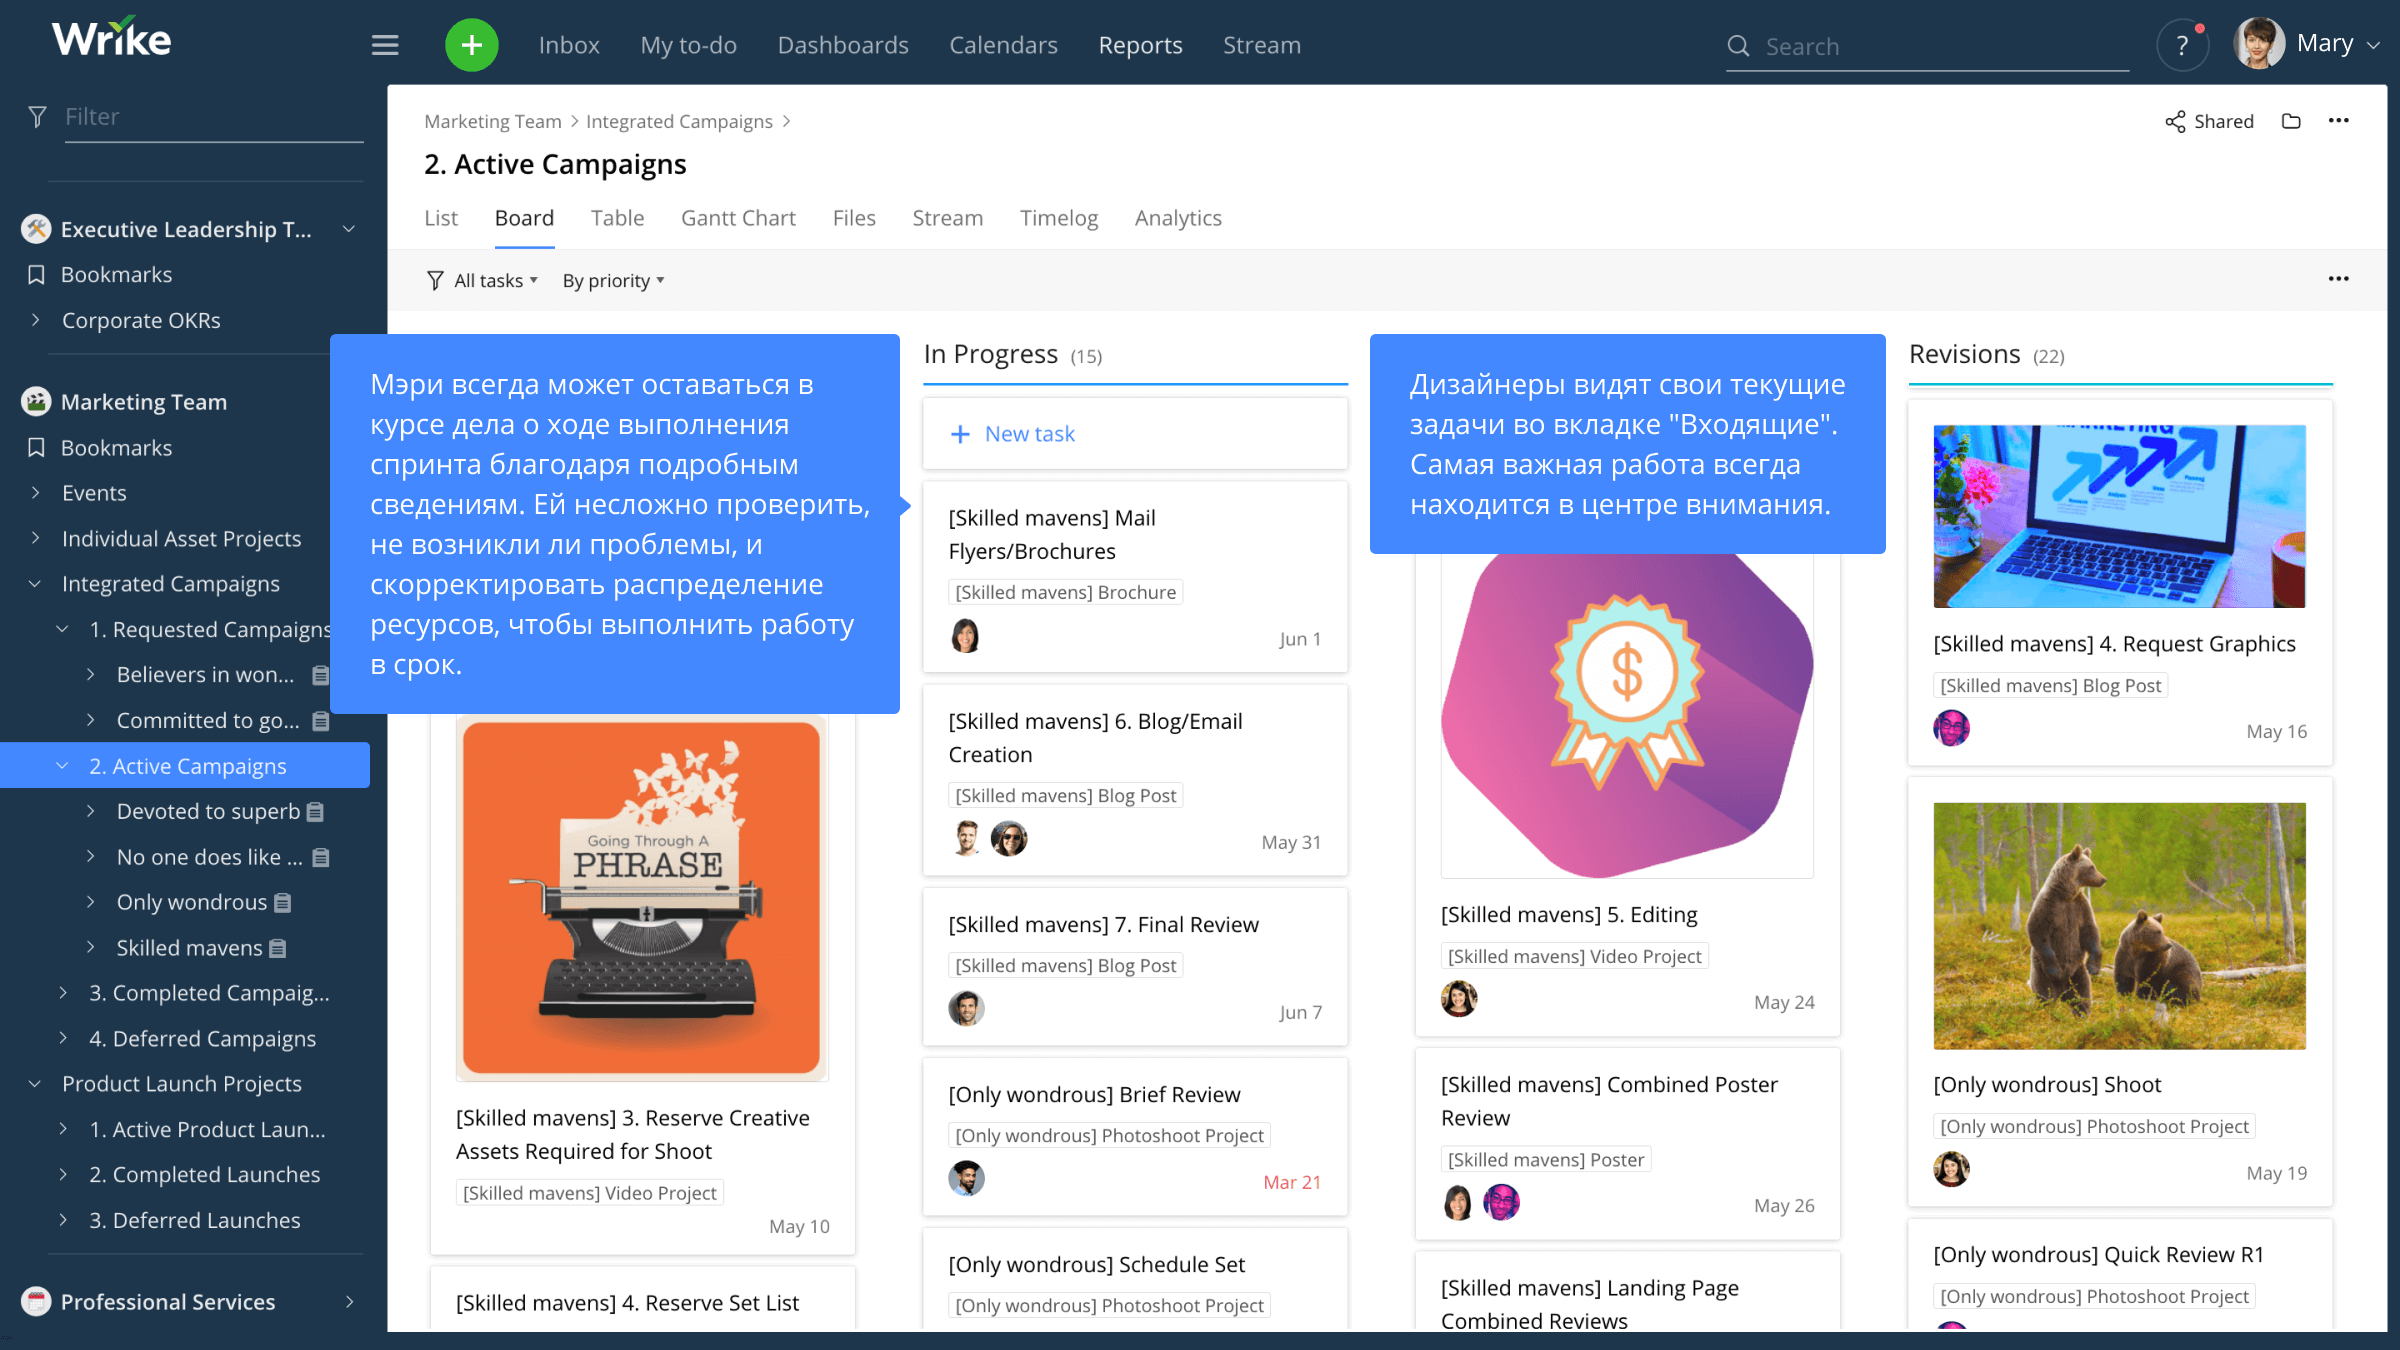Open the board options three-dot menu
Viewport: 2400px width, 1350px height.
coord(2338,279)
